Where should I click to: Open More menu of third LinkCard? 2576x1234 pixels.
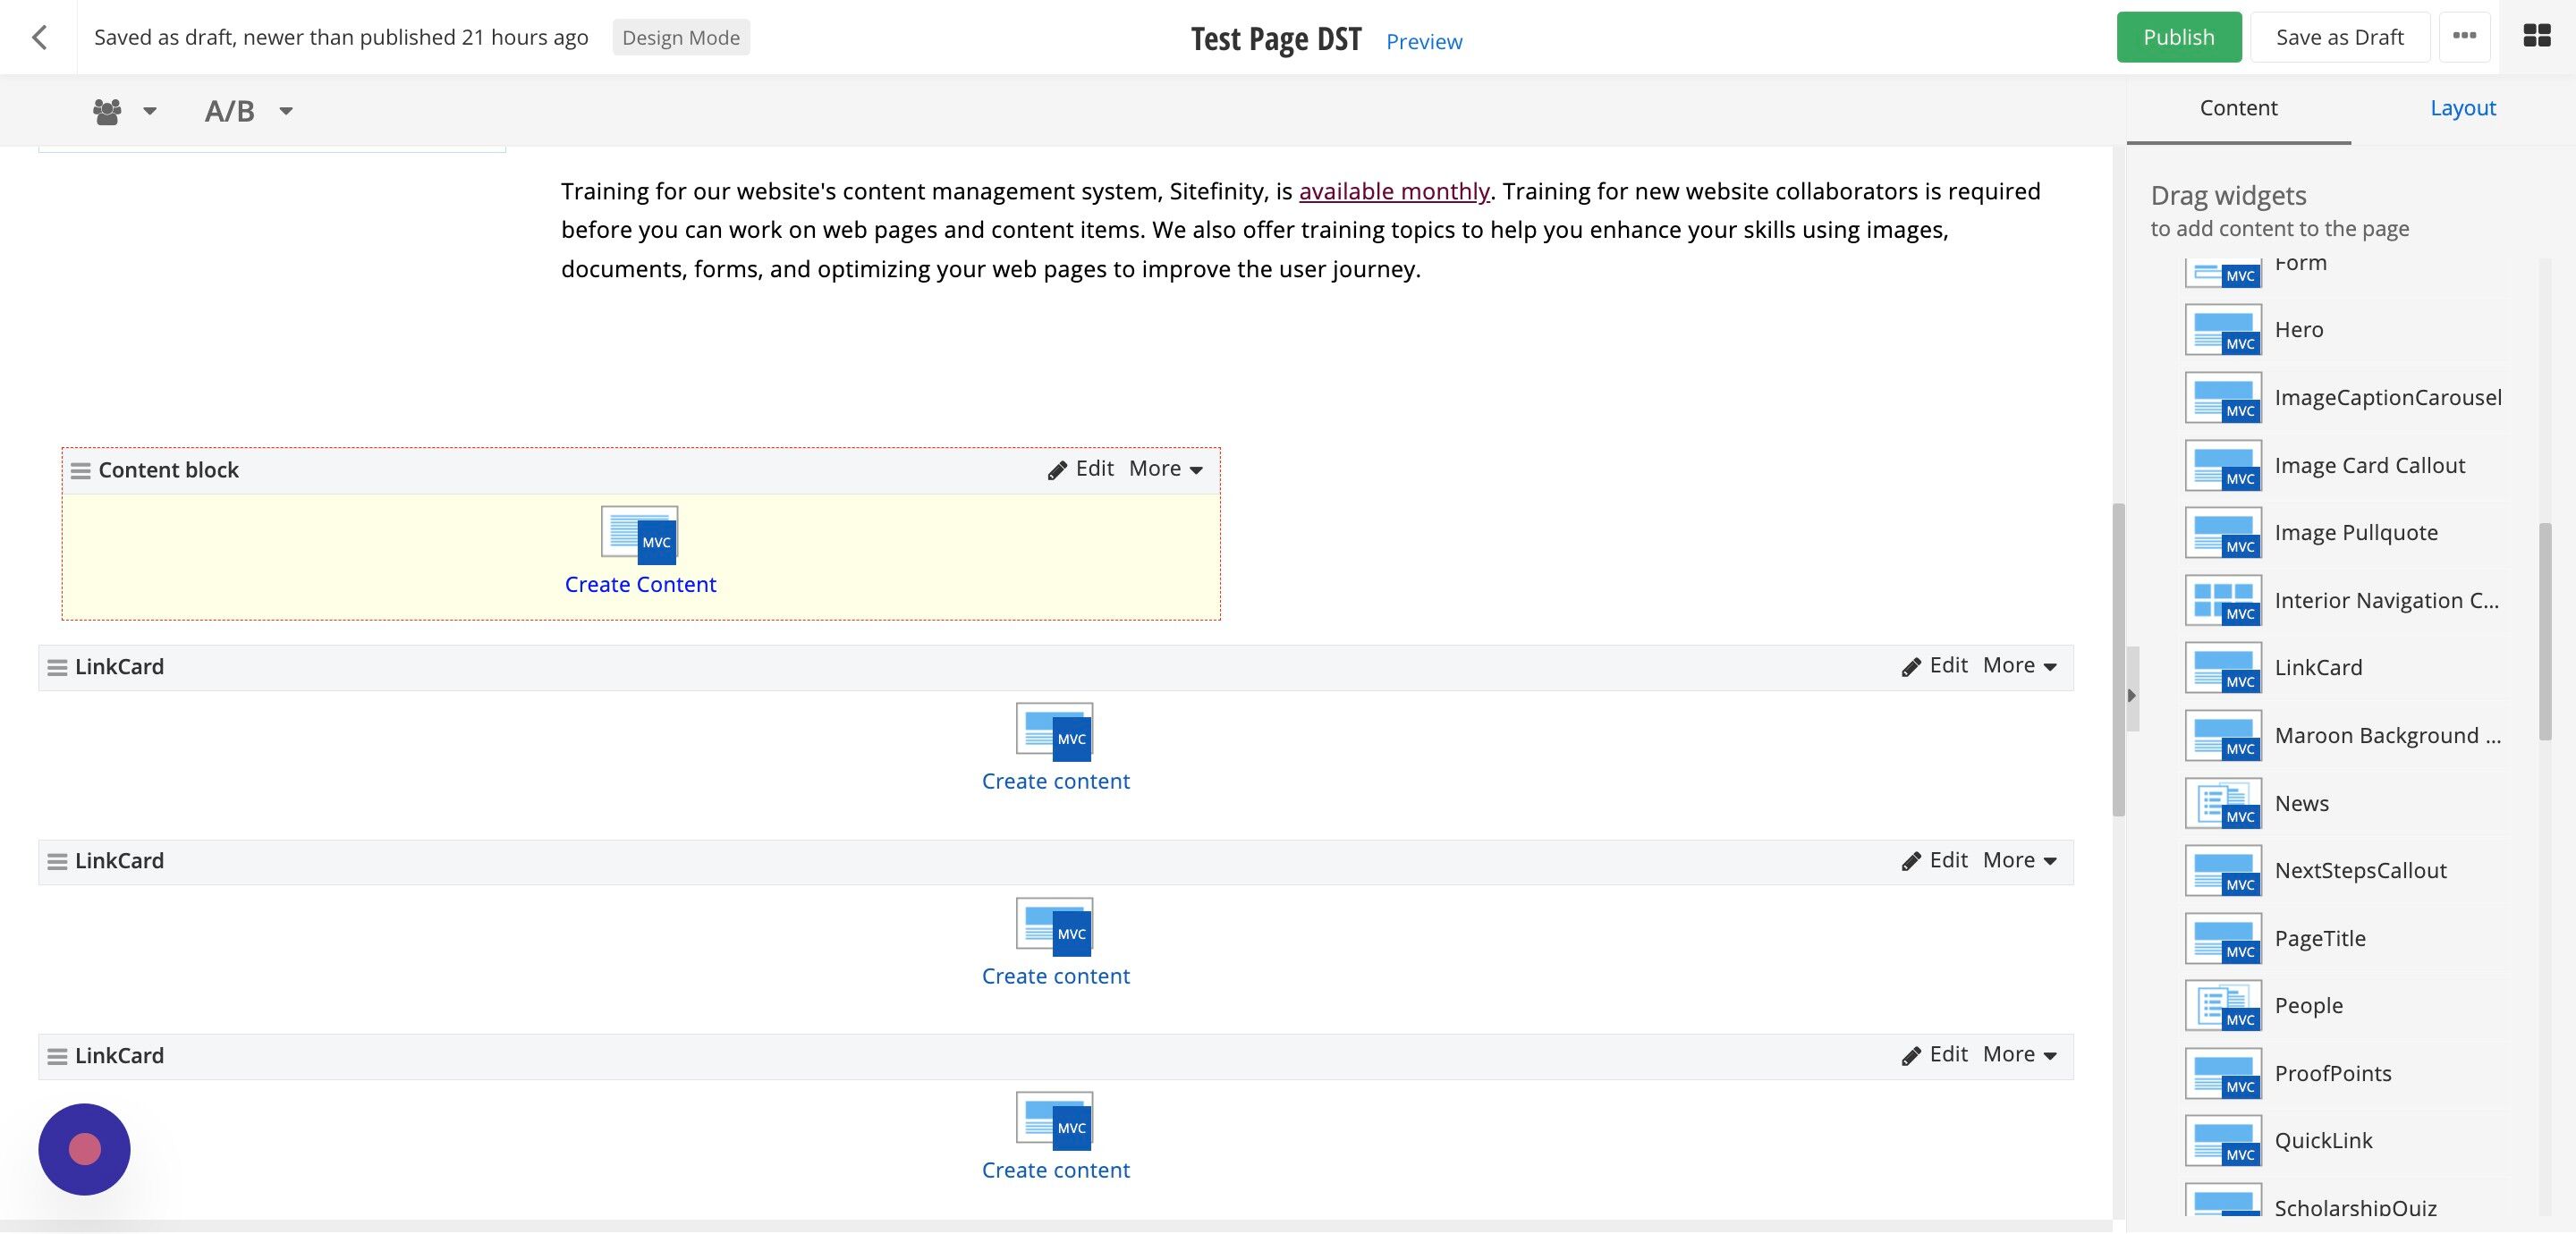(2020, 1055)
